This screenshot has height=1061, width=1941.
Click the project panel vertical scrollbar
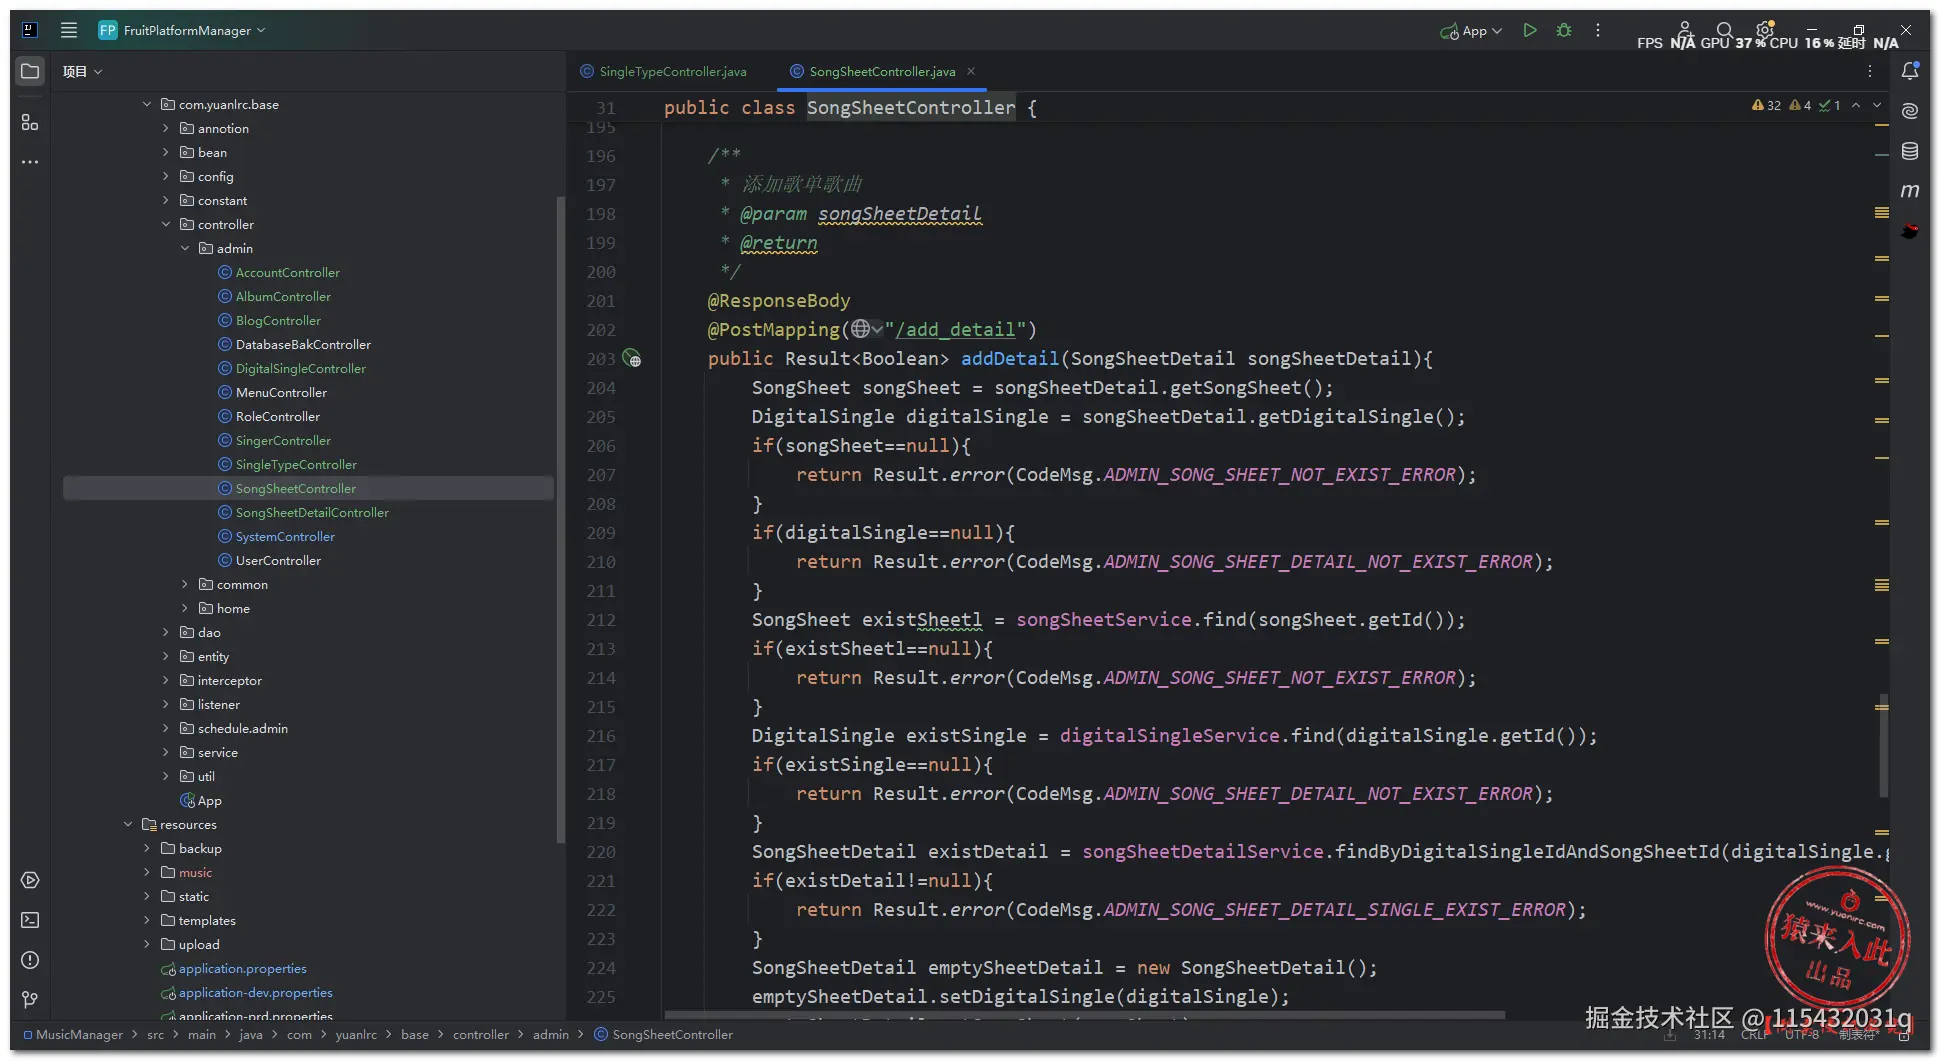point(560,520)
